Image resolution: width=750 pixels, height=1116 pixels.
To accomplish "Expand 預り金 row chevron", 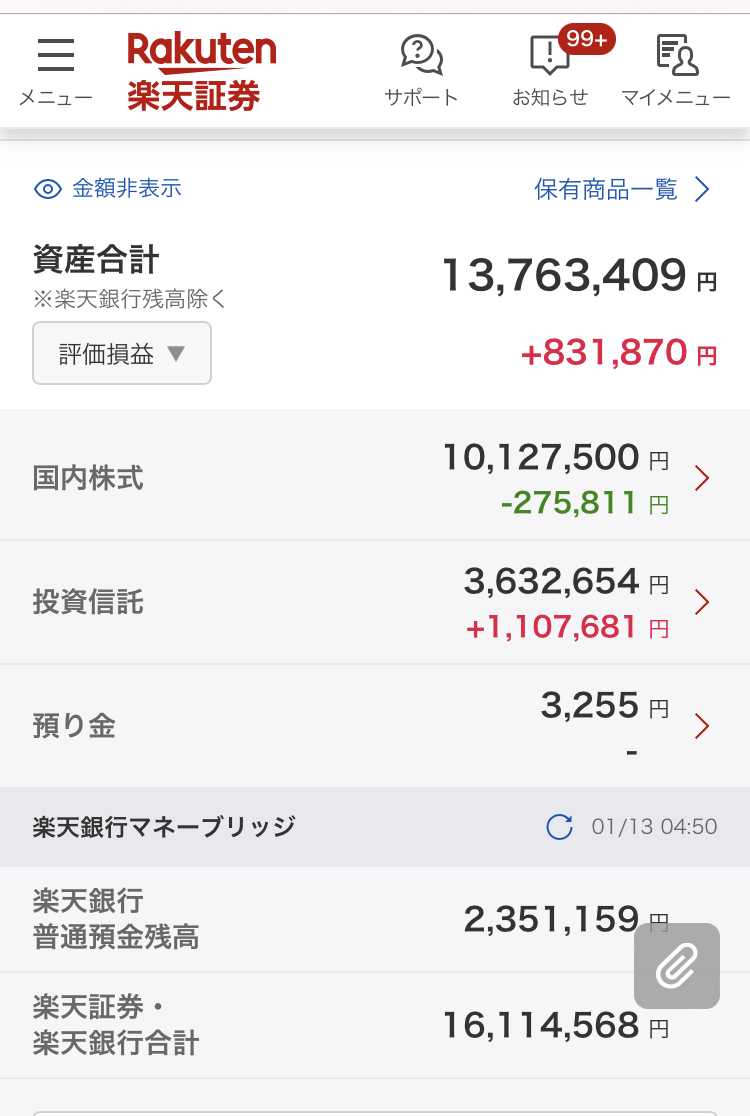I will coord(702,726).
